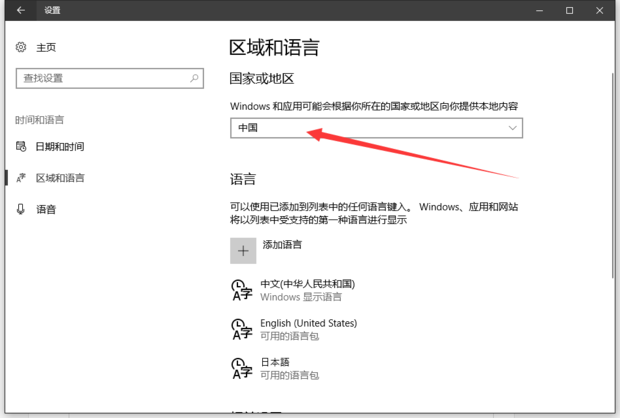Screen dimensions: 620x418
Task: Click the back arrow in the title bar
Action: [x=21, y=10]
